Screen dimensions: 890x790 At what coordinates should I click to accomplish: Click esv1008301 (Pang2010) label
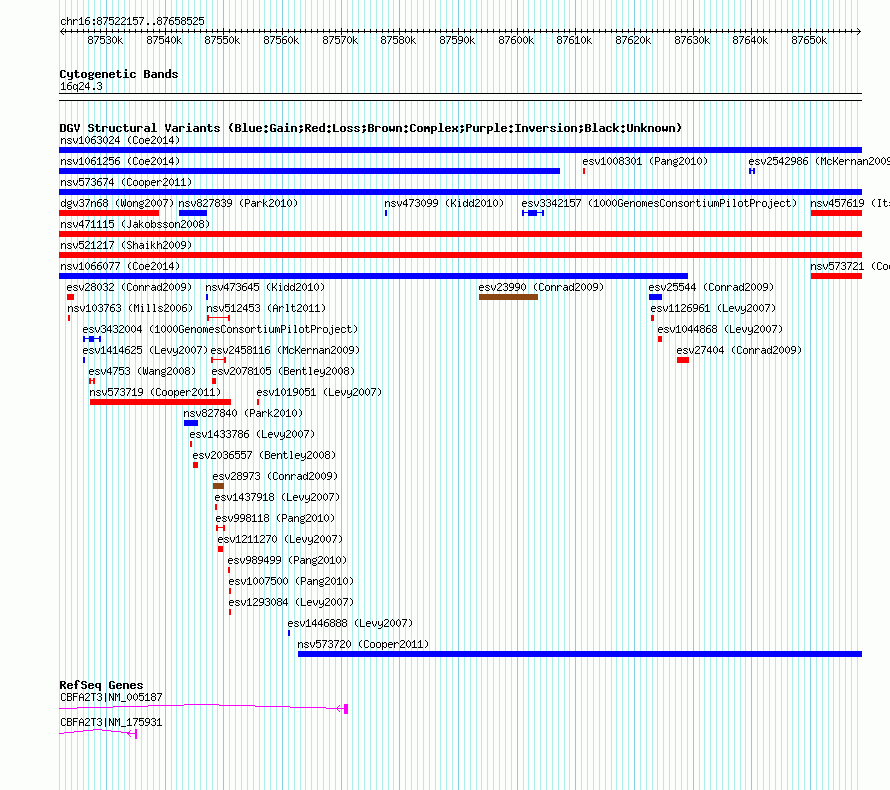[645, 161]
